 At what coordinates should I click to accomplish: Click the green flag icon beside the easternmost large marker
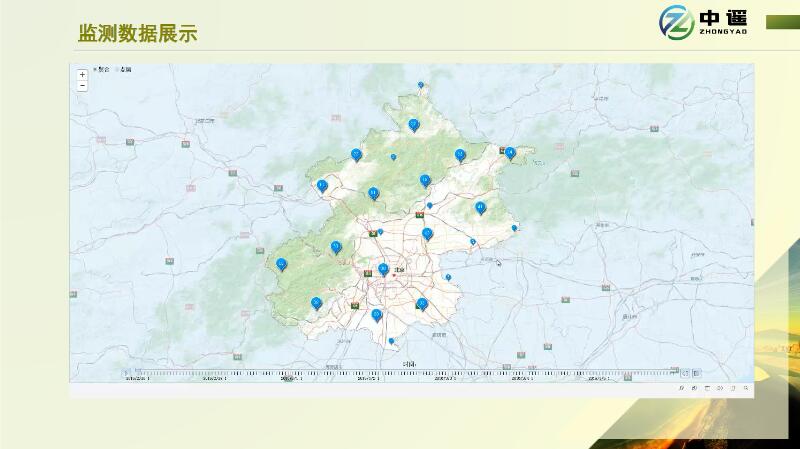click(502, 151)
